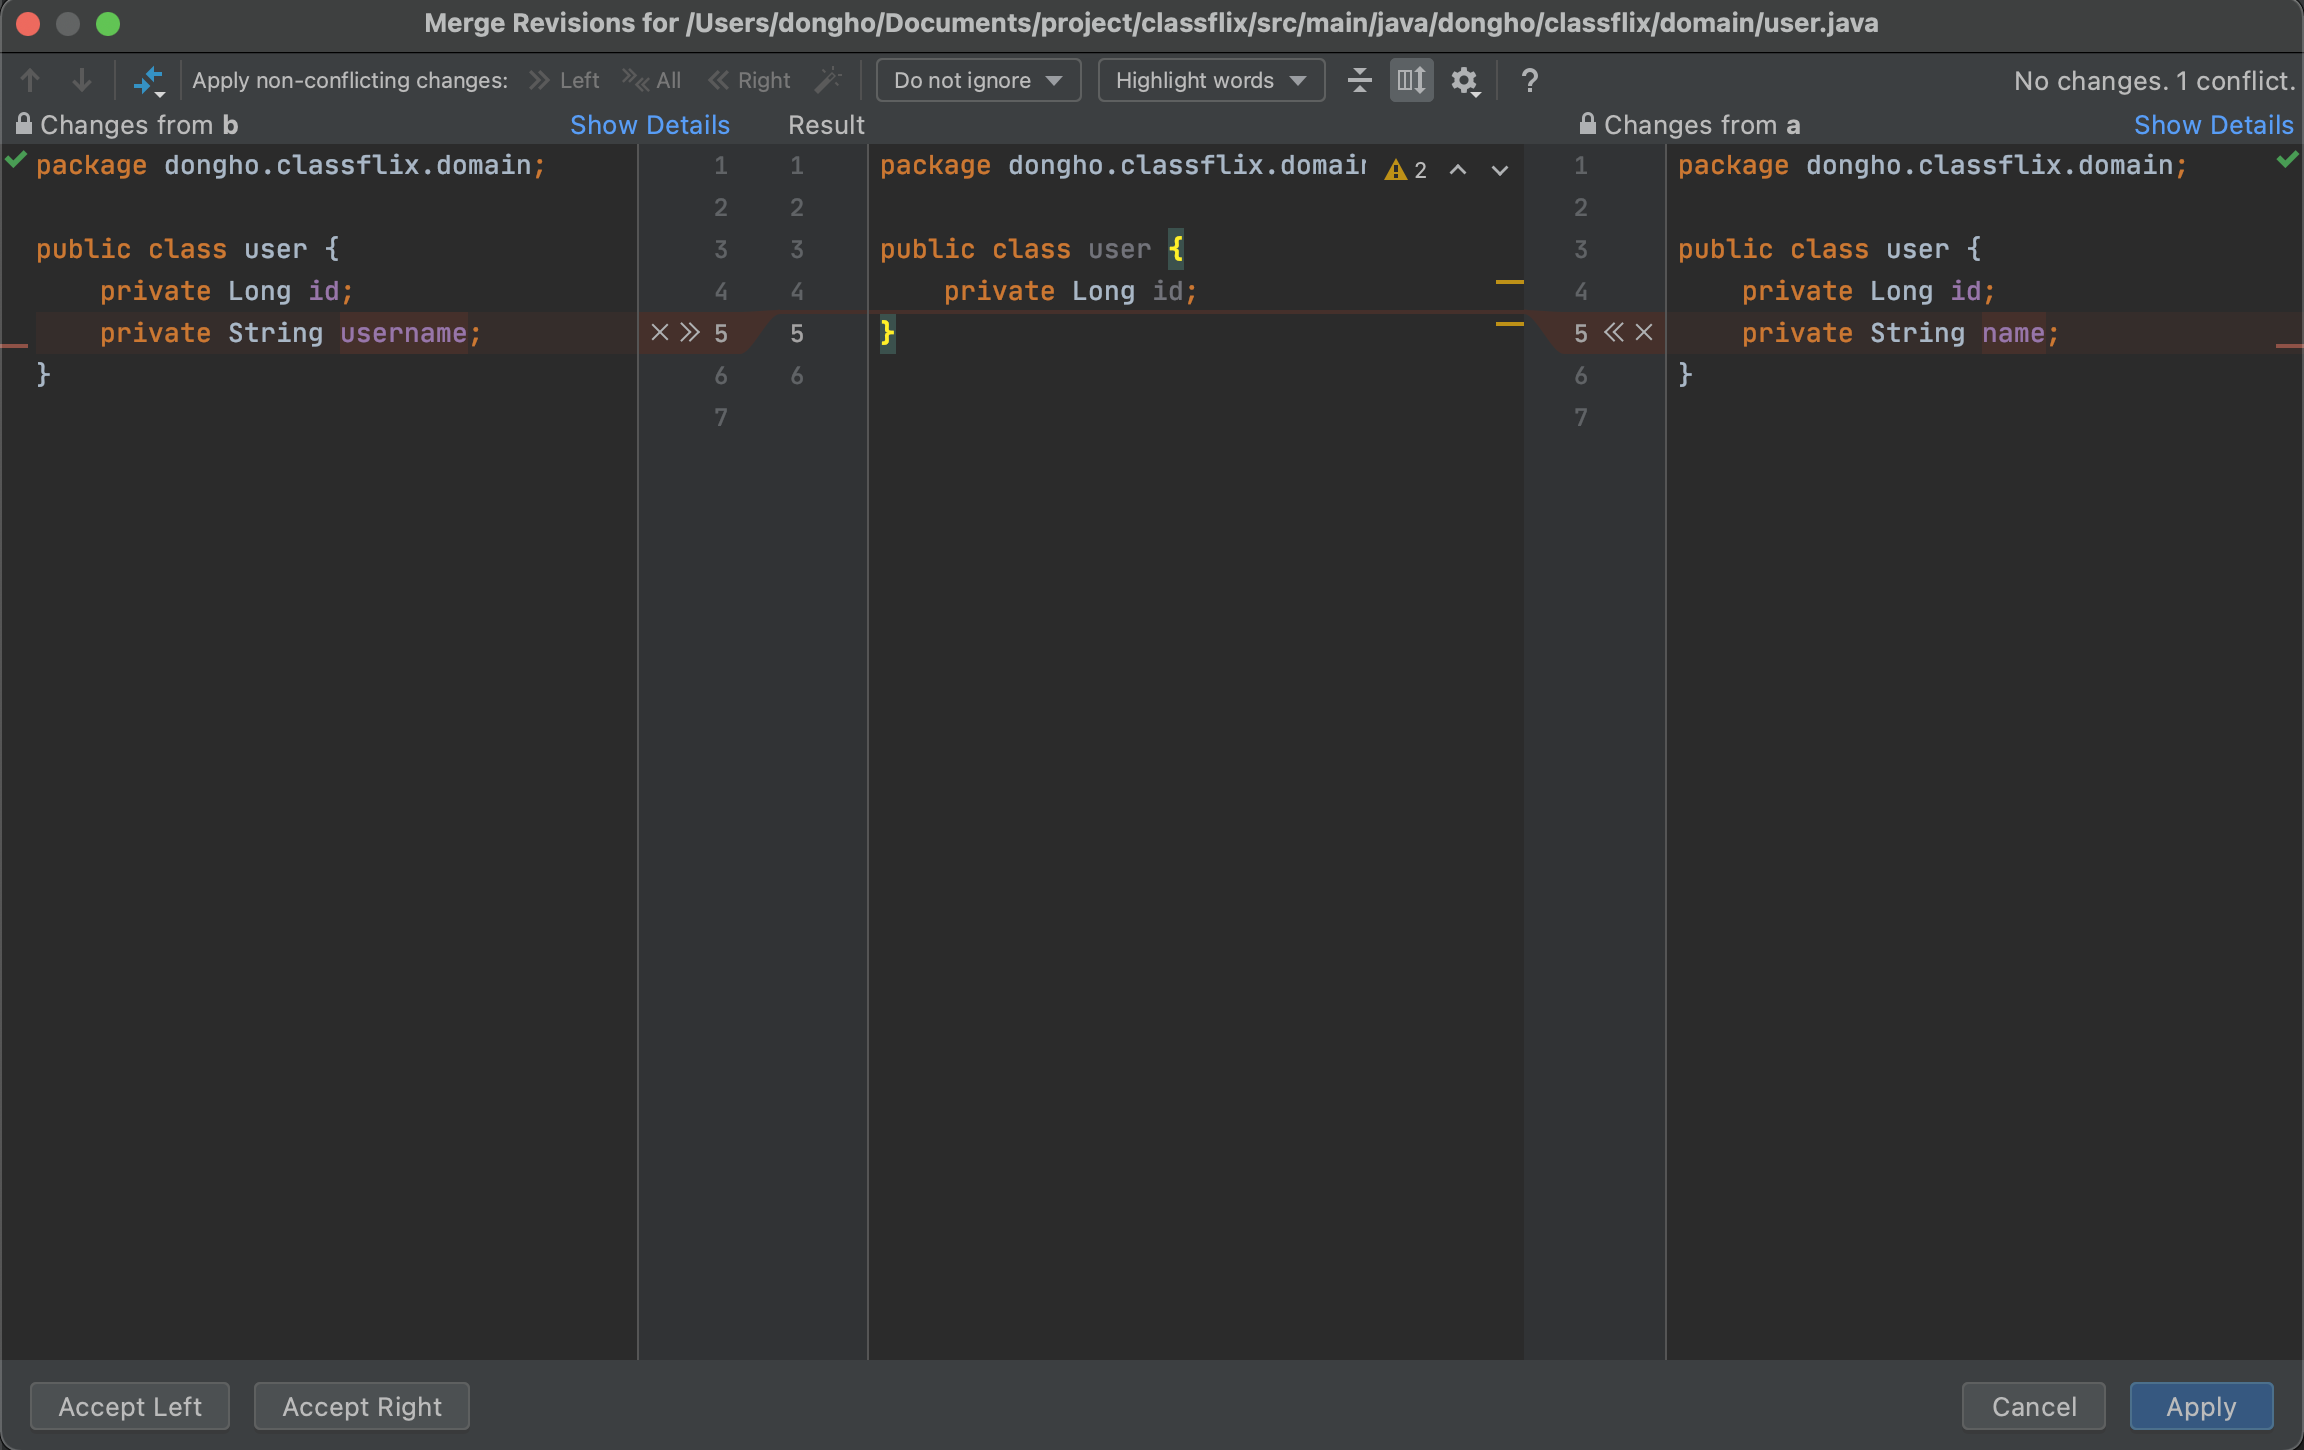Accept left change with double arrow on line 5
Viewport: 2304px width, 1450px height.
pos(690,333)
